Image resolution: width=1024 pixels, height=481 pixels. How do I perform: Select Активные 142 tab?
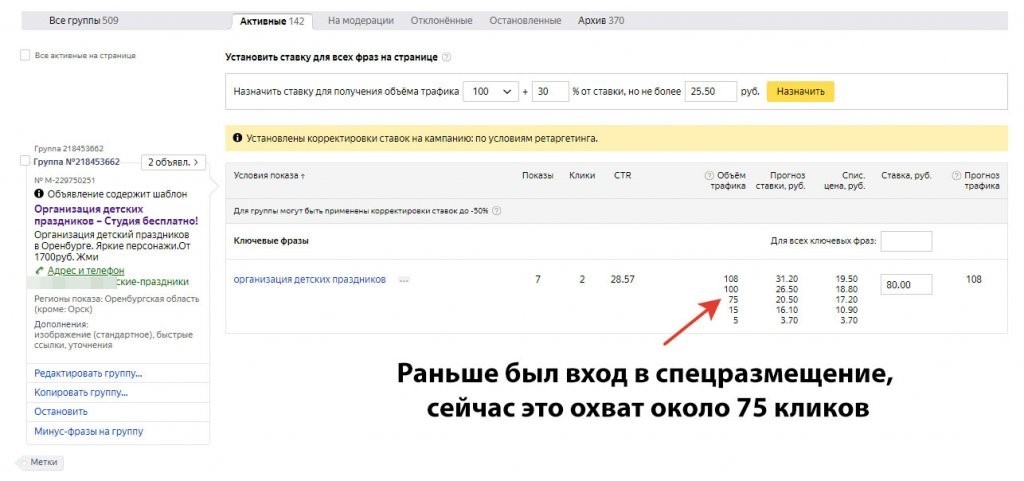272,21
